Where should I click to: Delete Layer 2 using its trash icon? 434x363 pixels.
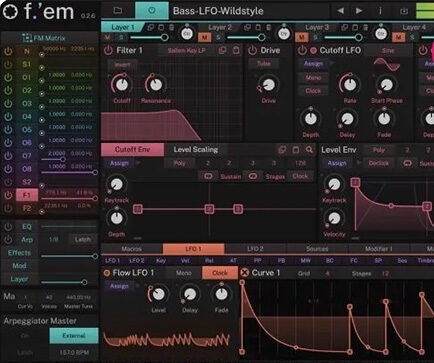point(268,27)
